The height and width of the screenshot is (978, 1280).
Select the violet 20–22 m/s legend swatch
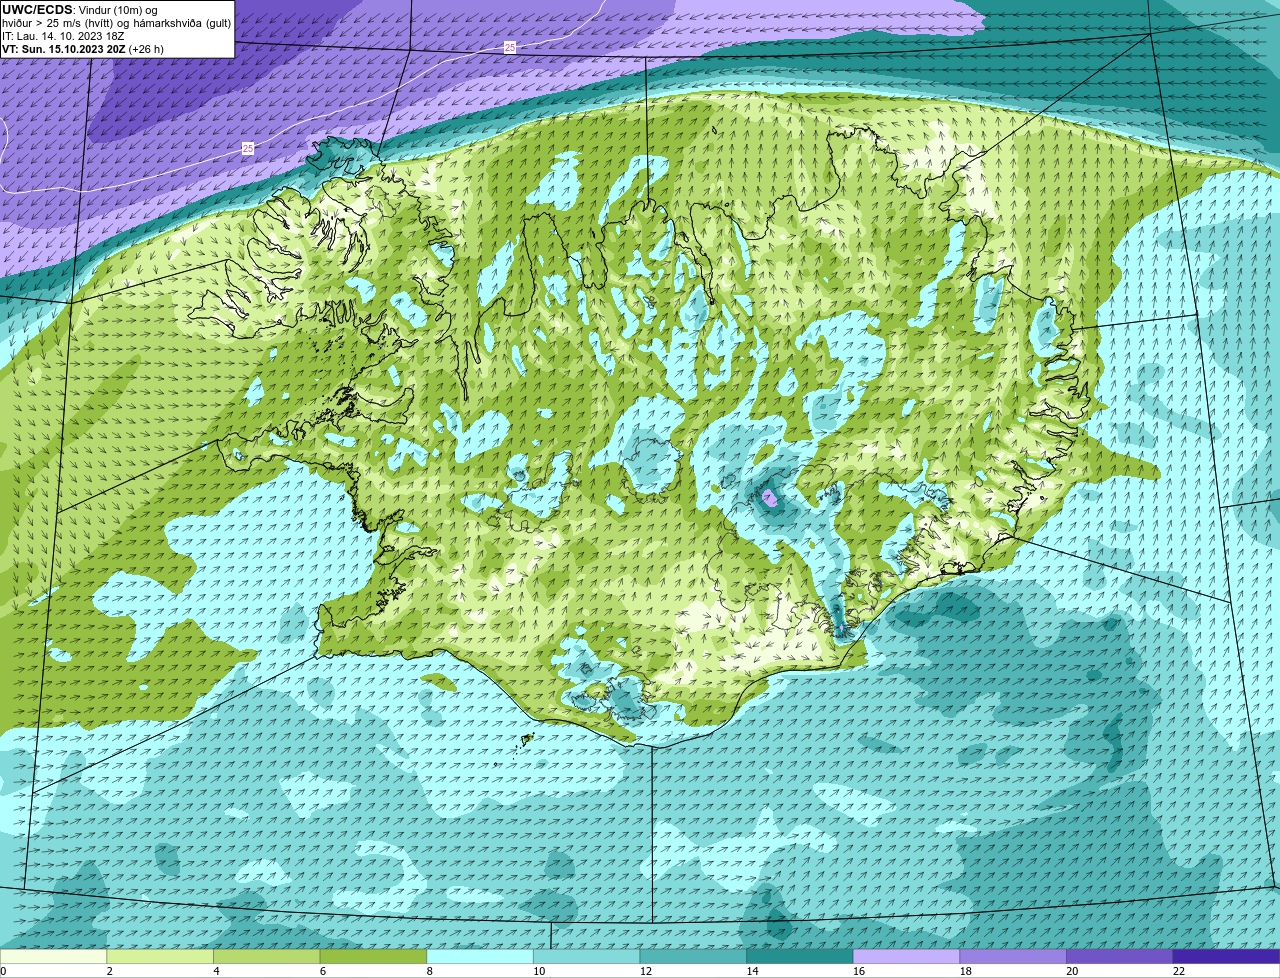pyautogui.click(x=1120, y=956)
